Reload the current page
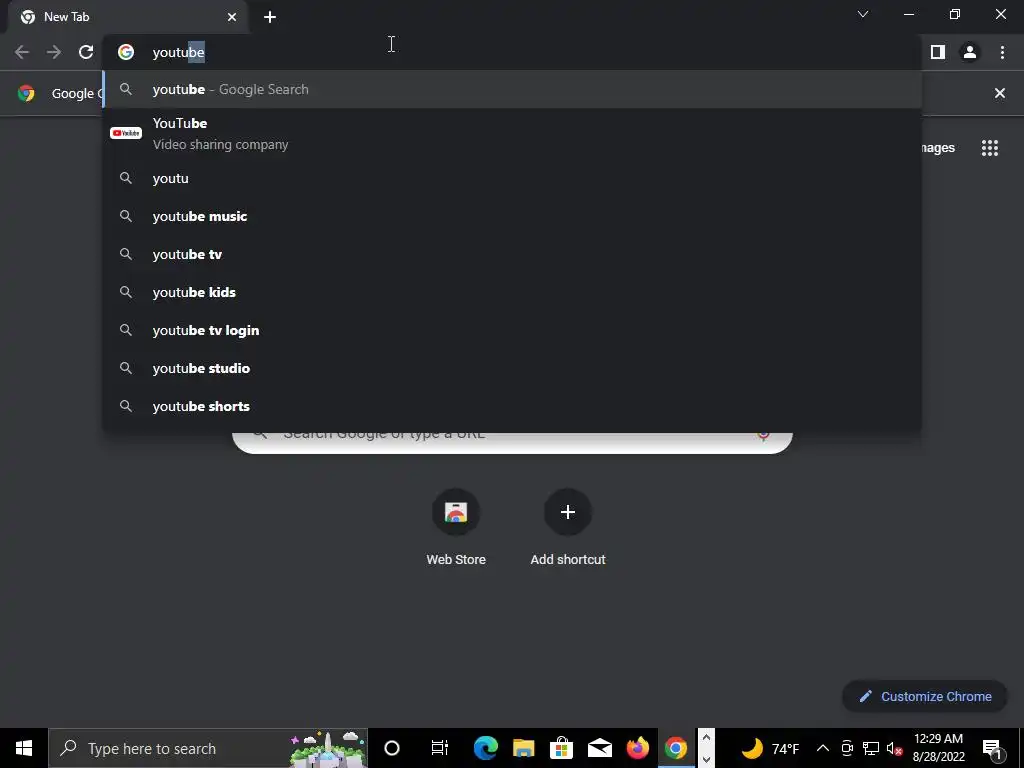This screenshot has height=768, width=1024. click(86, 52)
